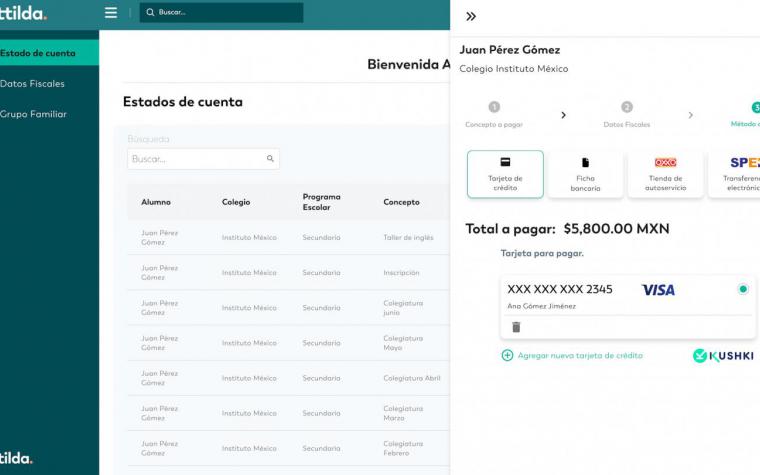
Task: Click the VISA logo on card
Action: click(x=658, y=290)
